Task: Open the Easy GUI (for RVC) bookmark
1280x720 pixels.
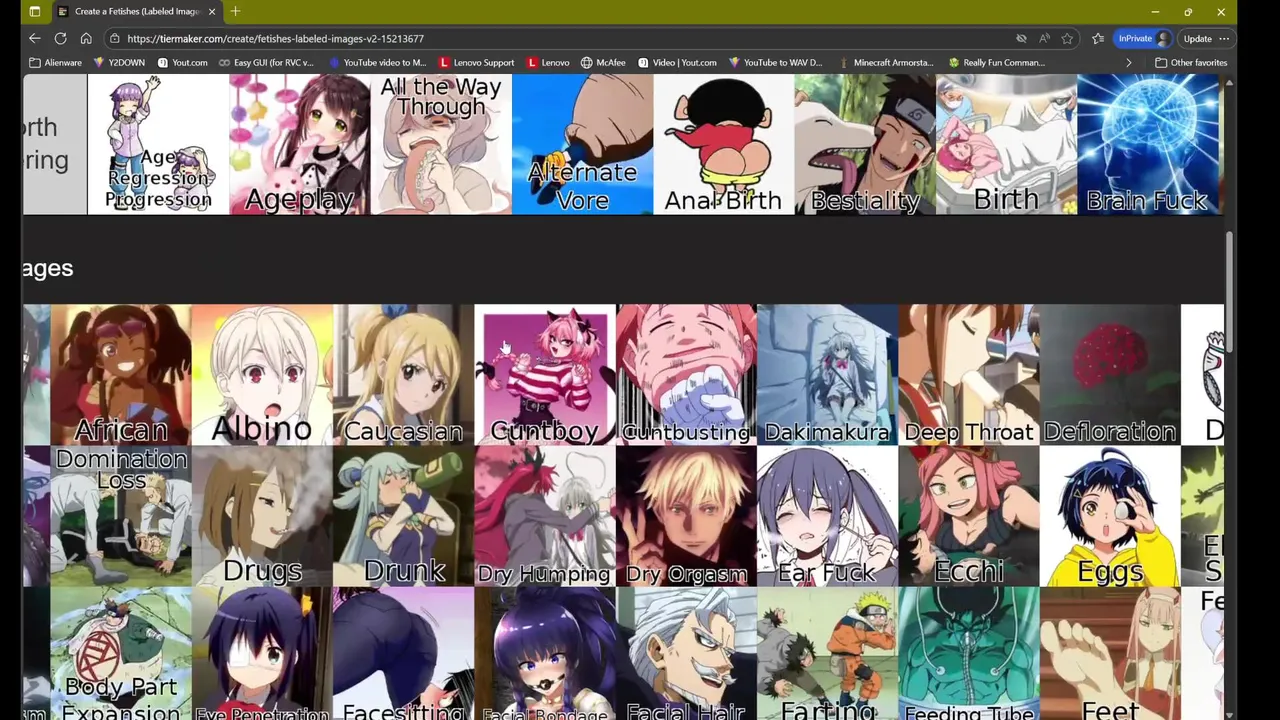Action: [x=266, y=62]
